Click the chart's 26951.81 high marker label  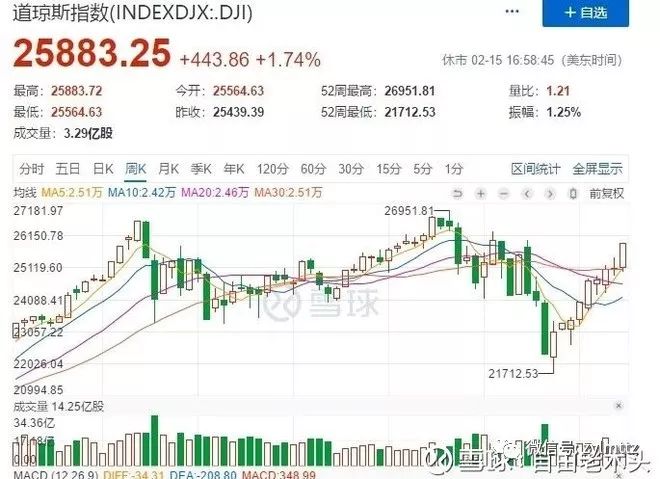[409, 210]
